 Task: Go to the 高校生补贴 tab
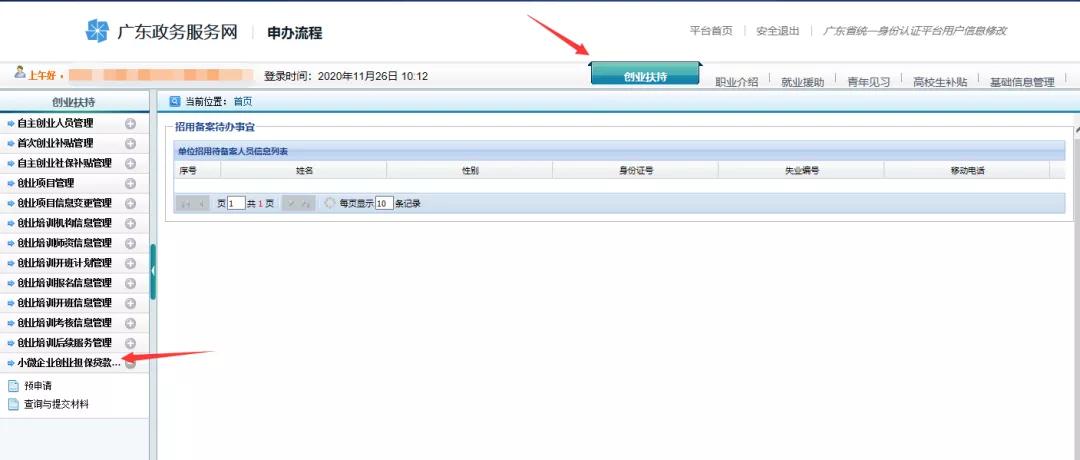point(940,82)
